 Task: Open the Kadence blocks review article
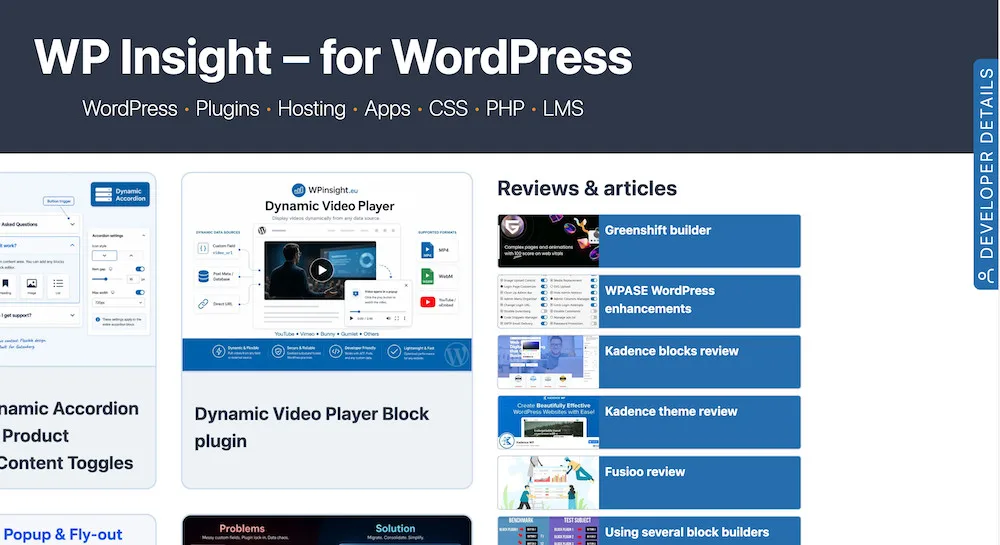[x=672, y=351]
